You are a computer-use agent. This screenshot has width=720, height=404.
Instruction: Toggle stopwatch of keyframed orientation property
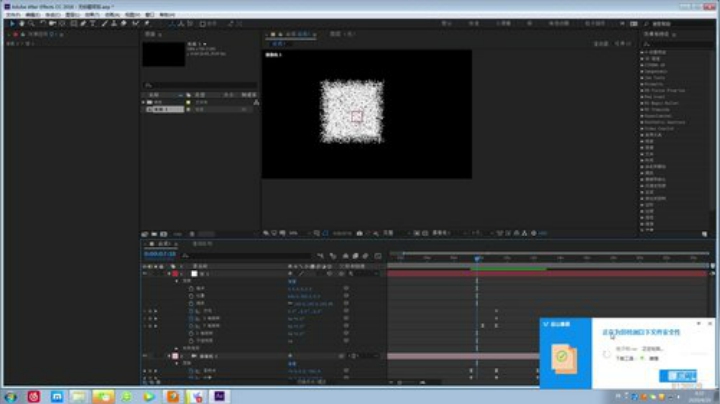tap(191, 311)
